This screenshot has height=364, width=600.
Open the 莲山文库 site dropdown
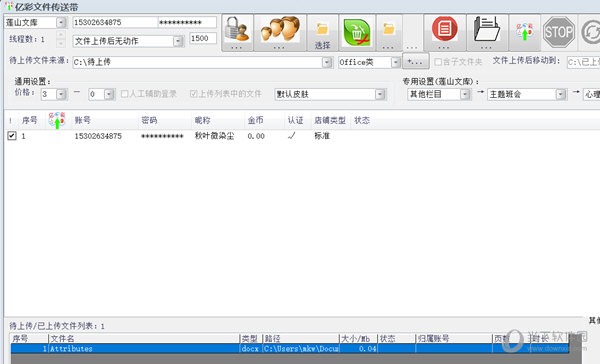click(x=61, y=23)
